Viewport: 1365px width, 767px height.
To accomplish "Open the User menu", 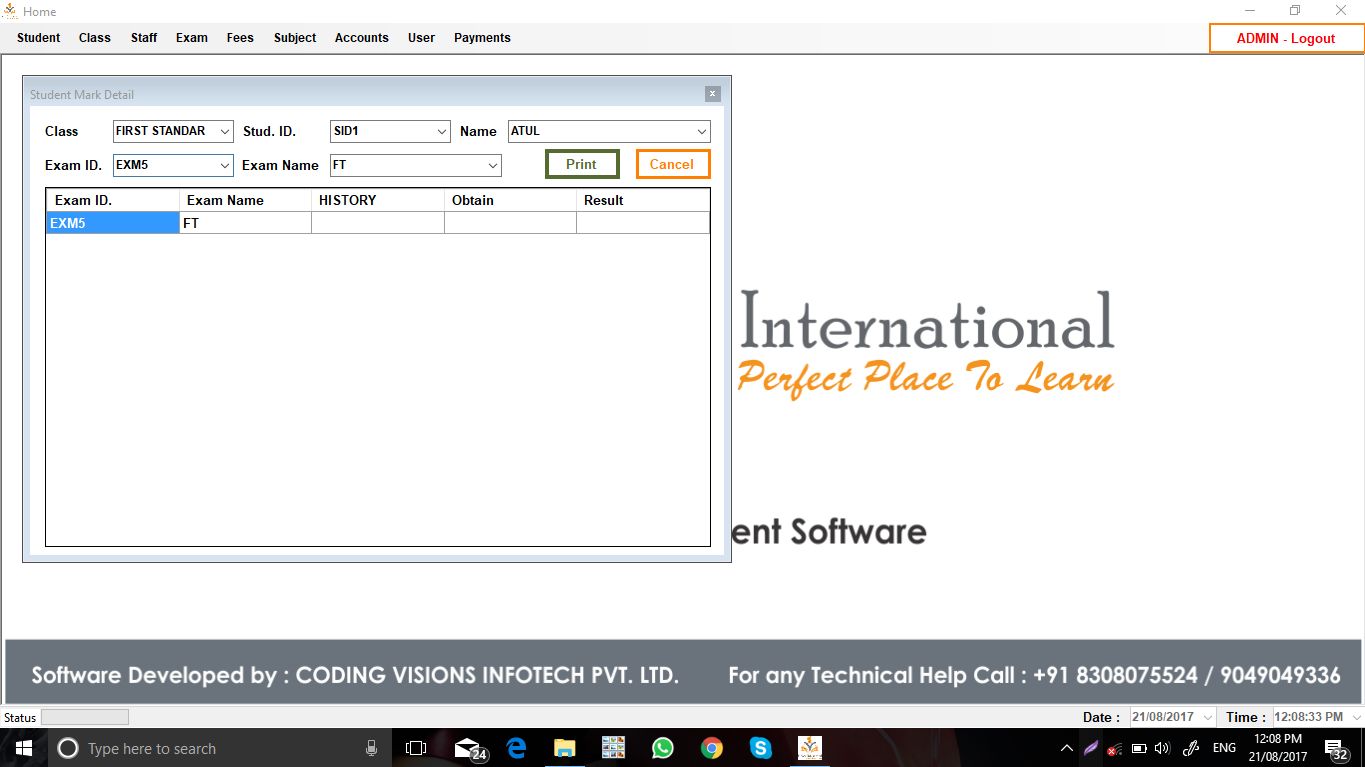I will point(422,38).
